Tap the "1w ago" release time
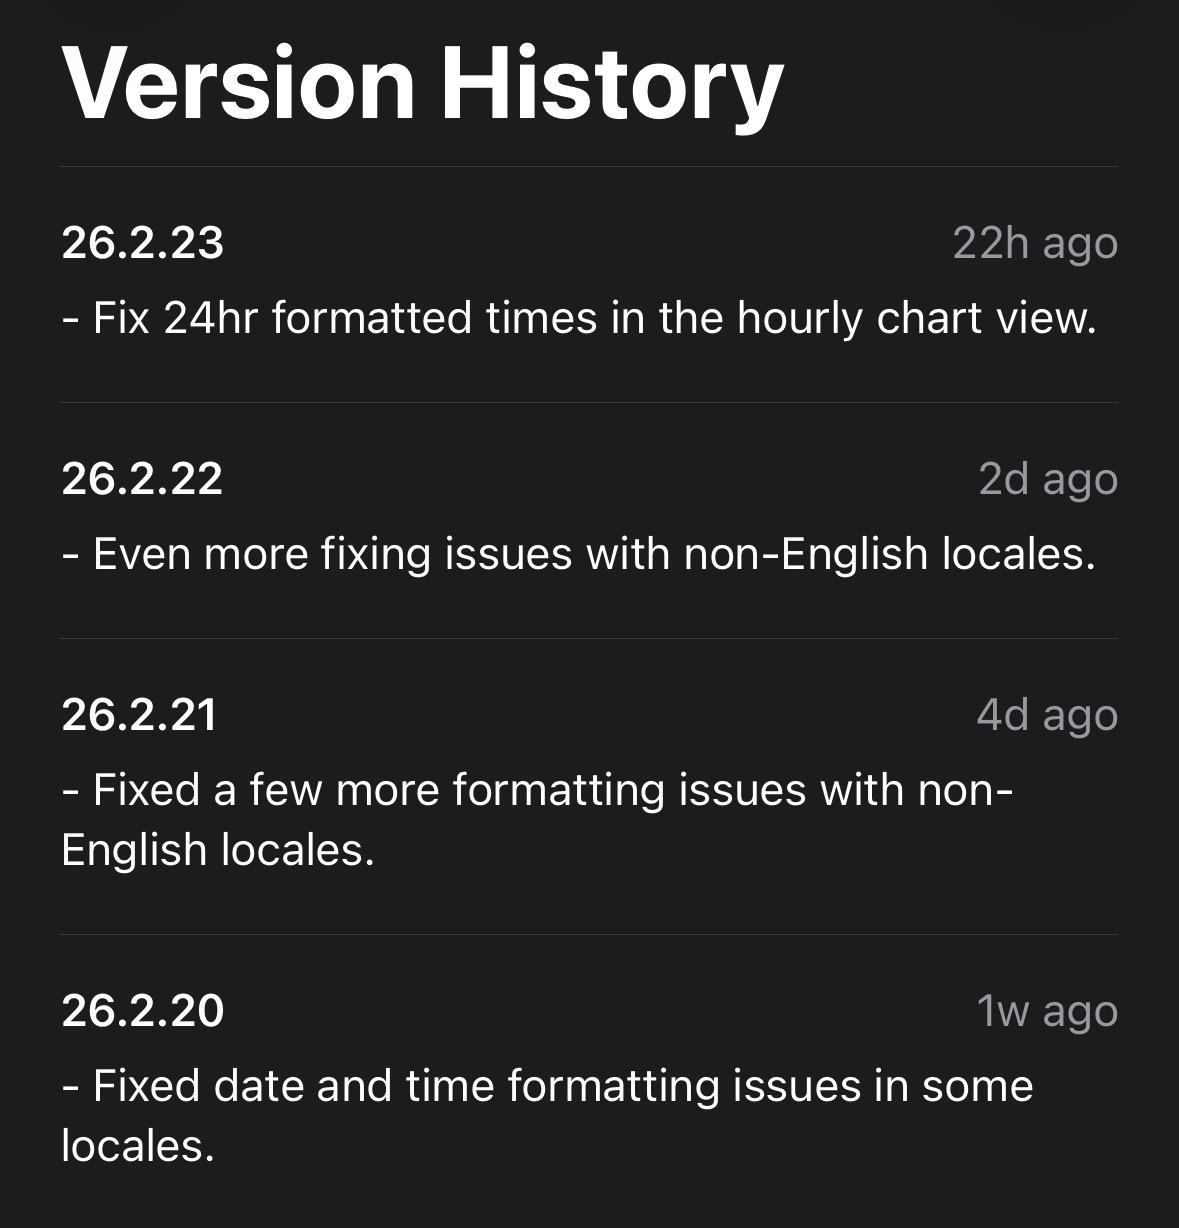1179x1228 pixels. [x=1047, y=1011]
